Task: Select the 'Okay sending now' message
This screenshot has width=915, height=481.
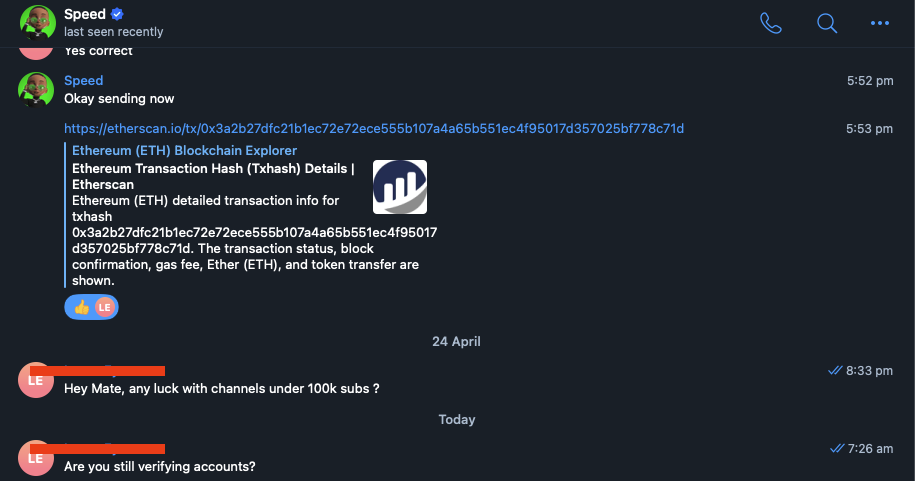Action: tap(119, 99)
